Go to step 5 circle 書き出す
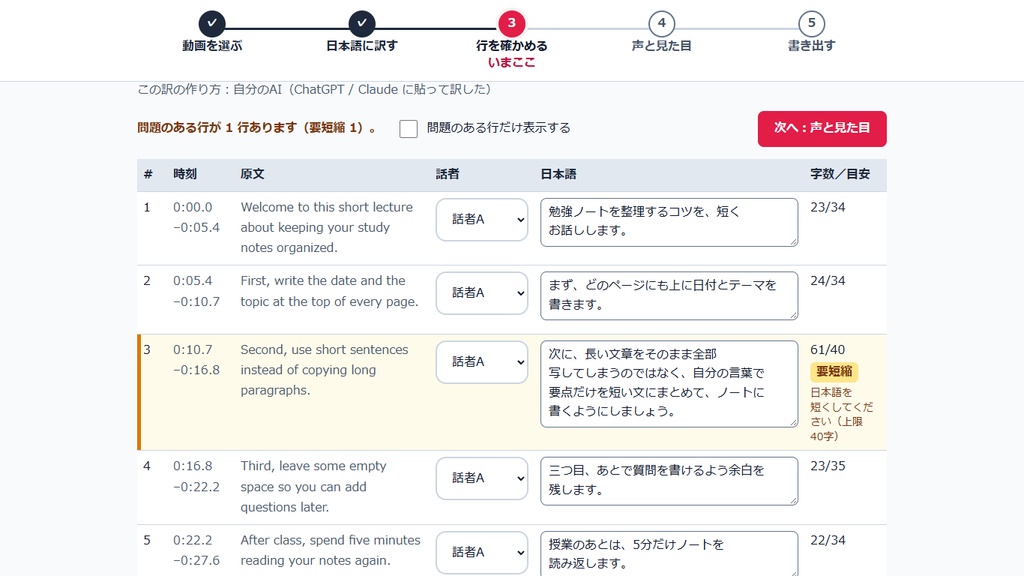This screenshot has height=576, width=1024. pyautogui.click(x=811, y=24)
